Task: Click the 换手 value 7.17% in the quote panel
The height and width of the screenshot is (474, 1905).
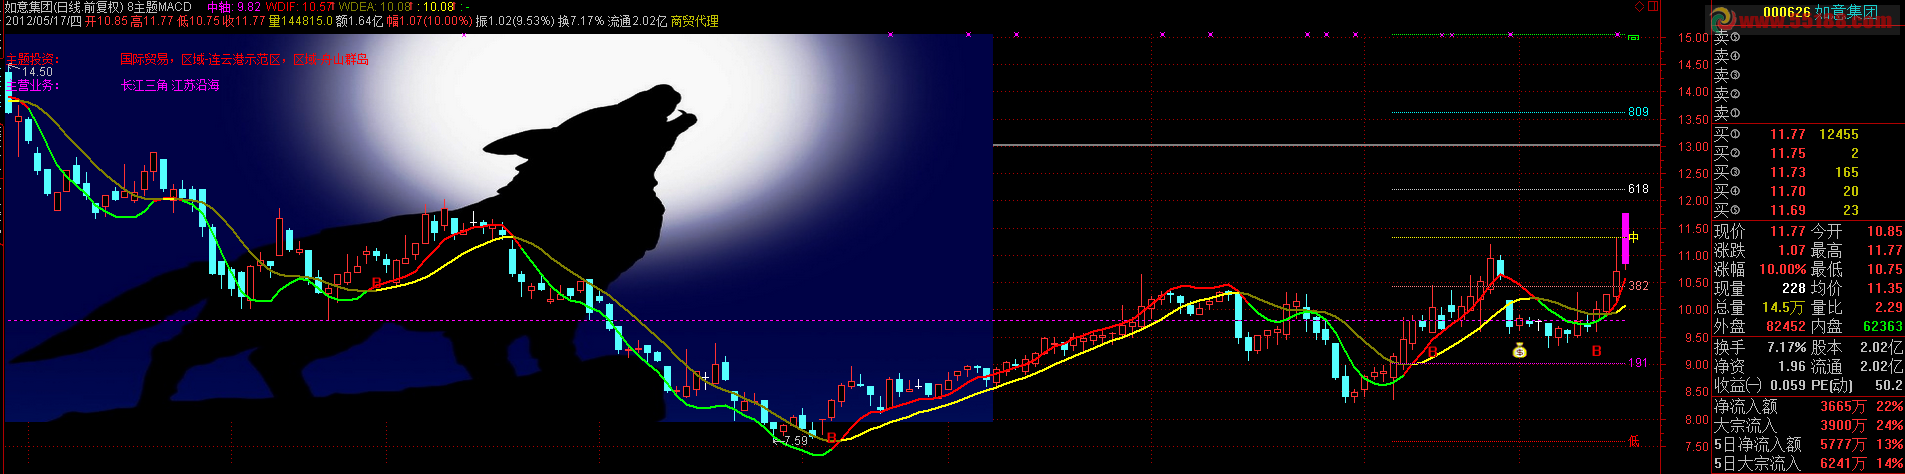Action: [x=1787, y=347]
